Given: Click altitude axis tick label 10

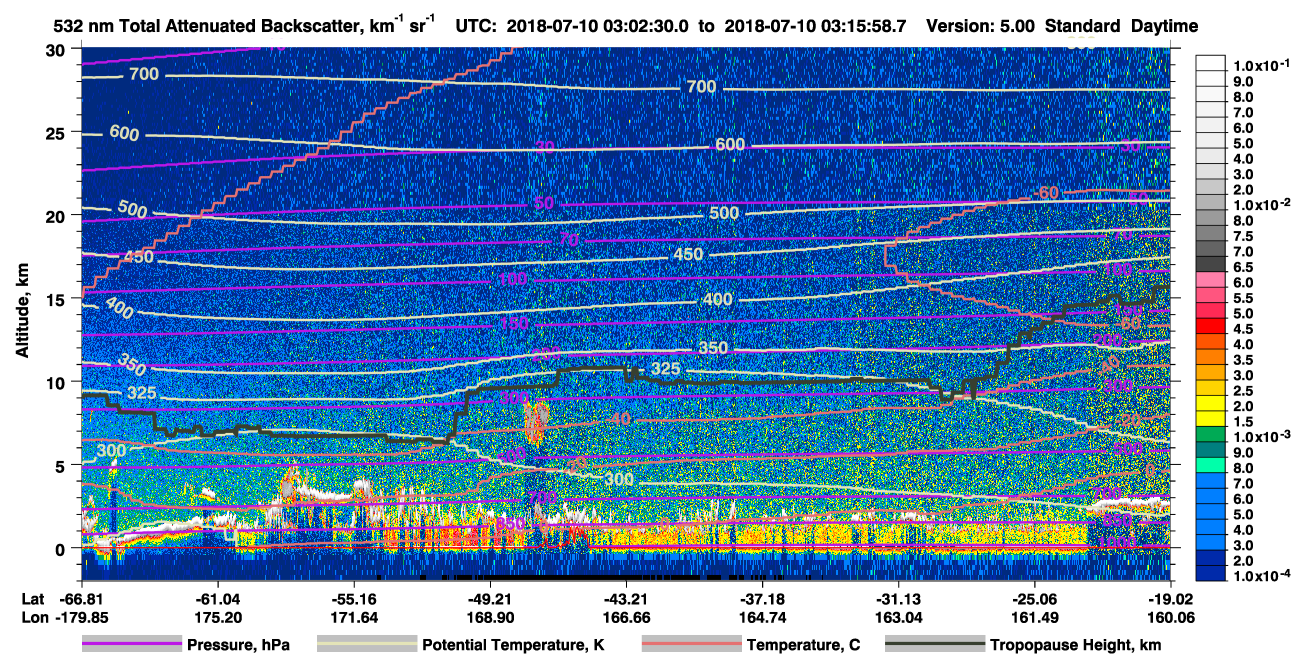Looking at the screenshot, I should point(58,382).
